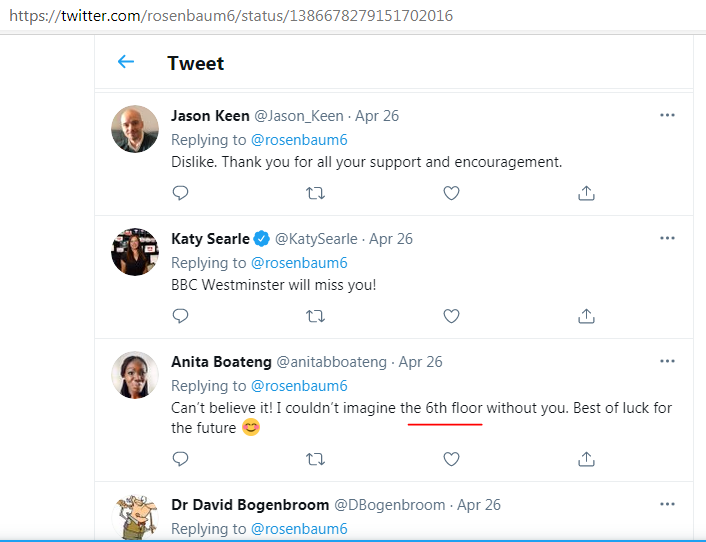706x542 pixels.
Task: Like Katy Searle's tweet
Action: click(451, 316)
